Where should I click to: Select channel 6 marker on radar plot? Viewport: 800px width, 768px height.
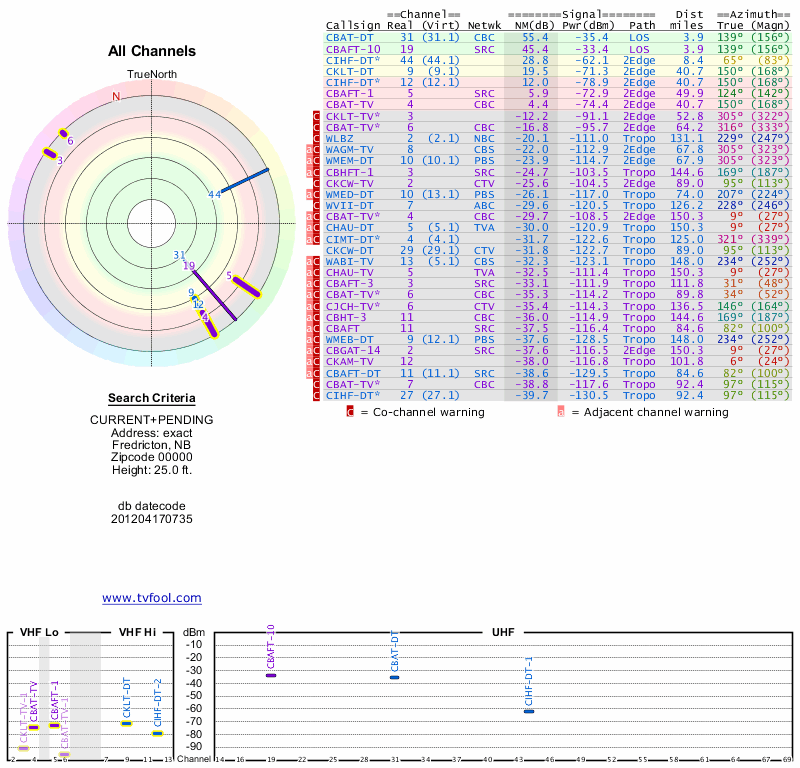tap(64, 133)
